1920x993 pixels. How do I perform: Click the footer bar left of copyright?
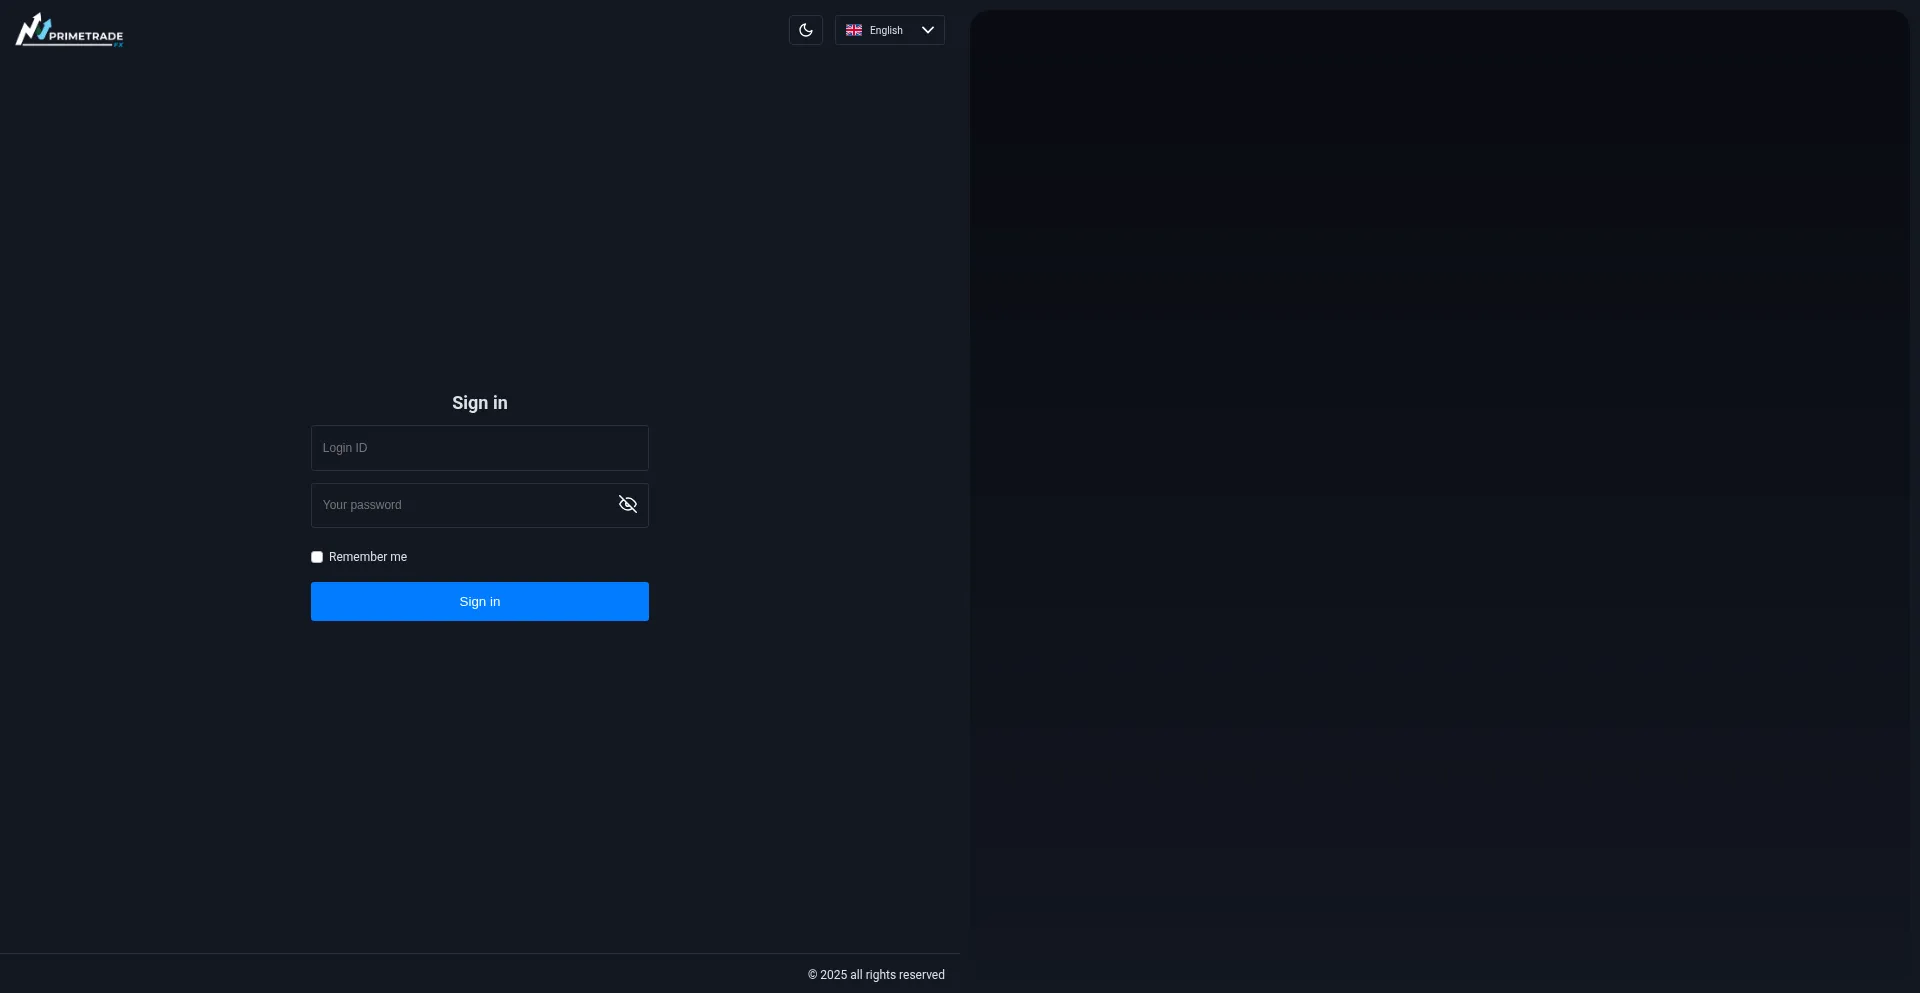(x=400, y=974)
